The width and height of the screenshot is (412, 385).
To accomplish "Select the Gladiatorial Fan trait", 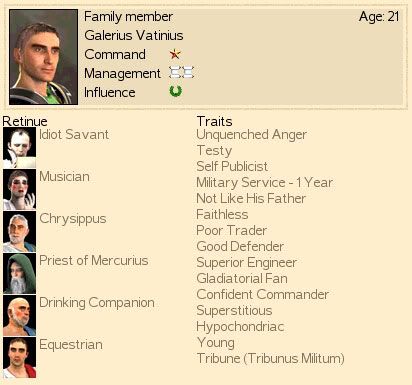I will 242,278.
